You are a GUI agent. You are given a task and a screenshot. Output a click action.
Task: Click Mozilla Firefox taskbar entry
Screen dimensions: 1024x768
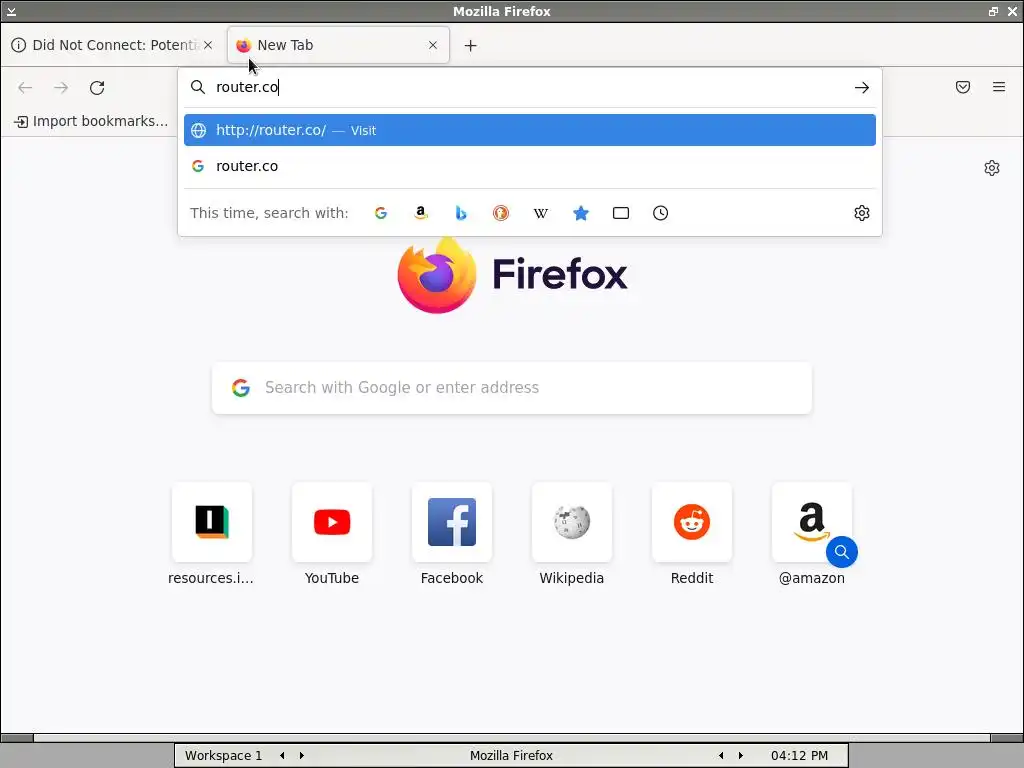click(x=511, y=756)
